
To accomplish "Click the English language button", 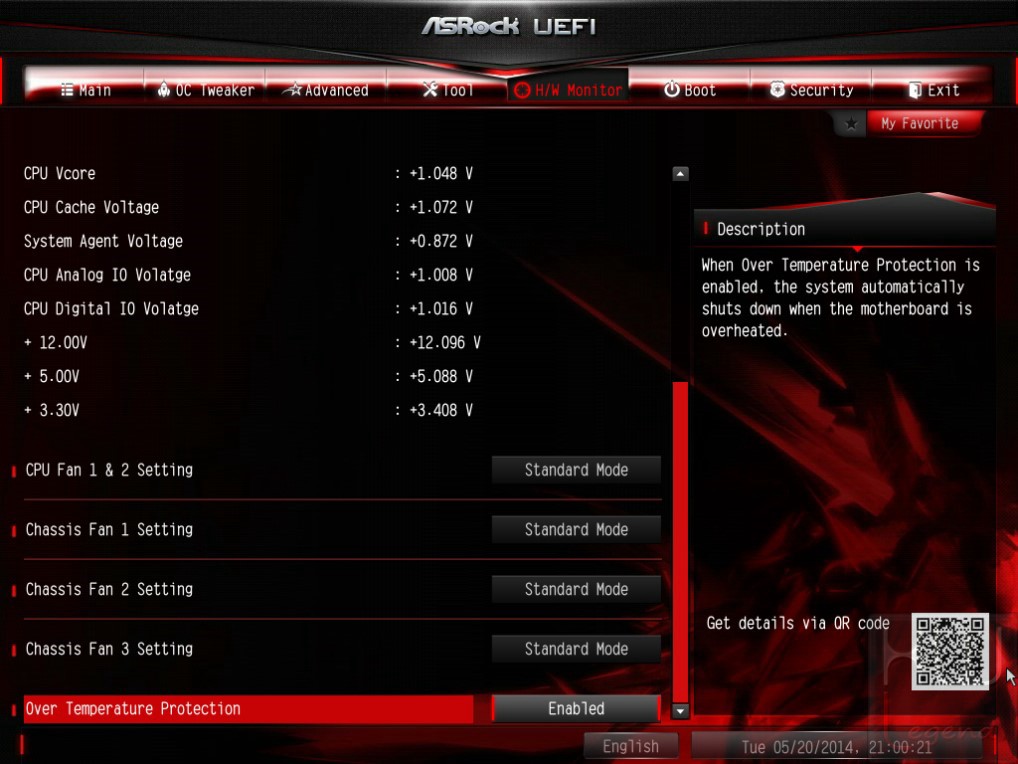I will pos(630,746).
